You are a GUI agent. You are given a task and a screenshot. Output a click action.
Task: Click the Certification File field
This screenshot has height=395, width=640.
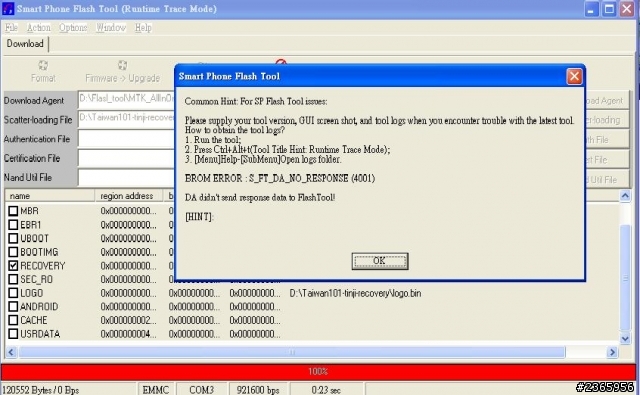[127, 158]
